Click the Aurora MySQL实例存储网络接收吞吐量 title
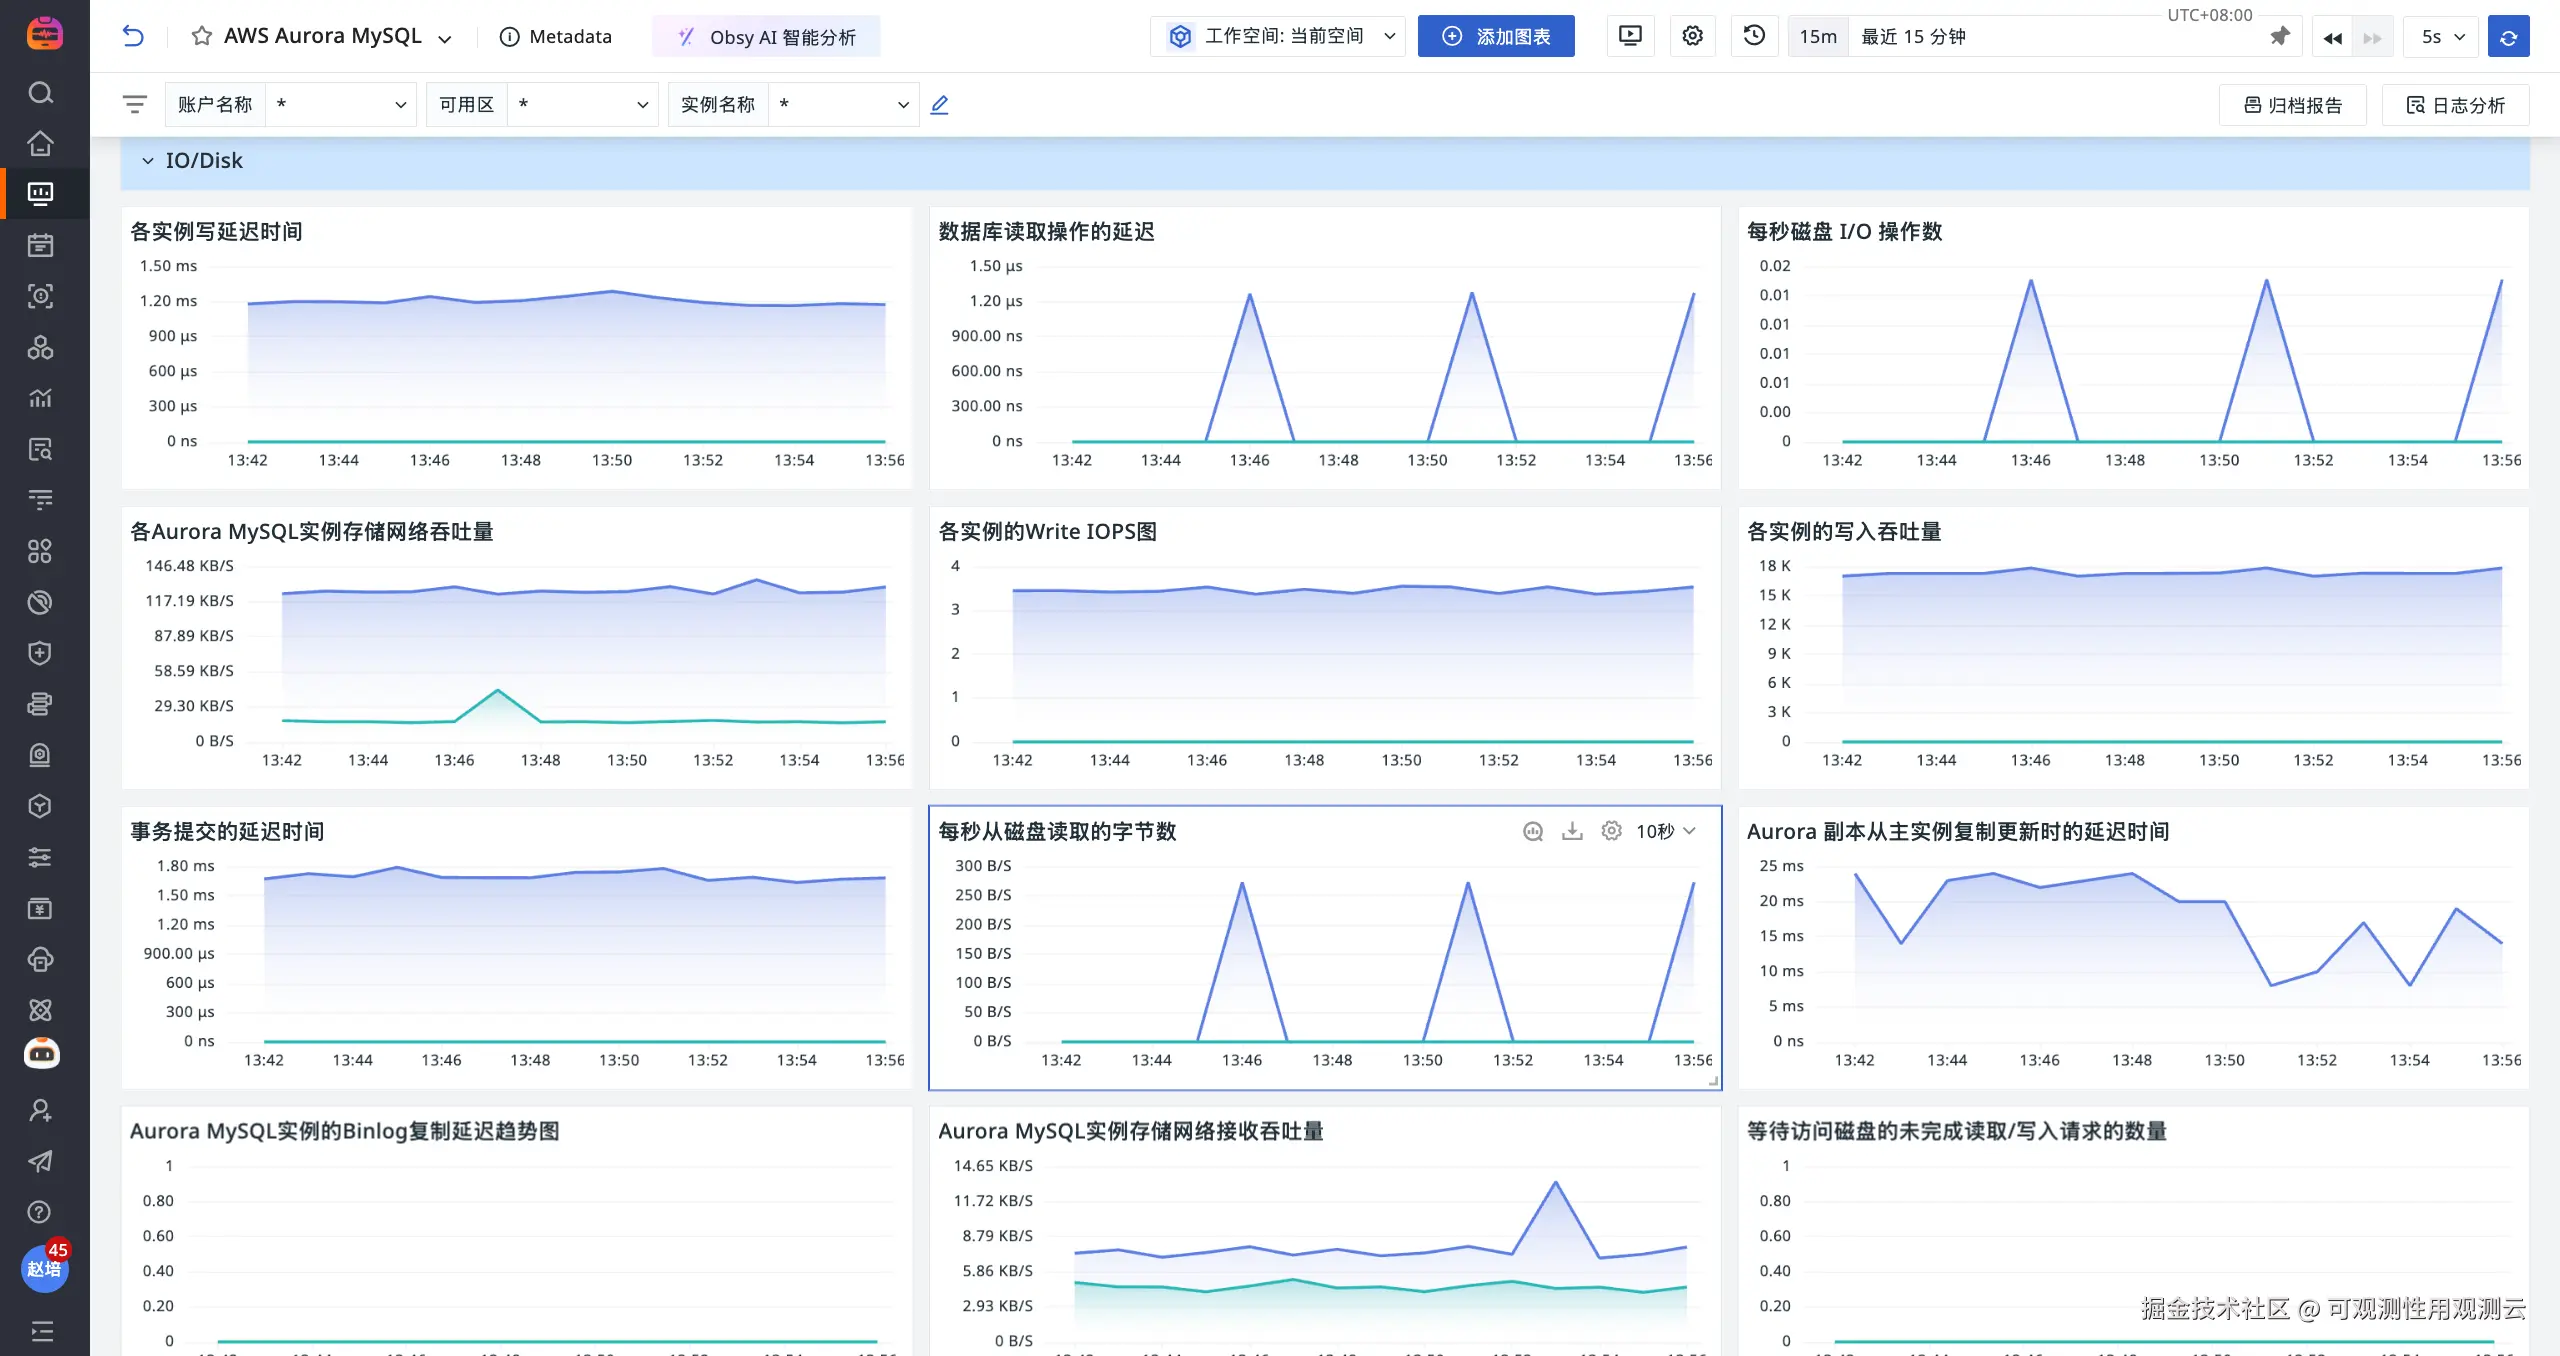The image size is (2560, 1356). [1131, 1131]
